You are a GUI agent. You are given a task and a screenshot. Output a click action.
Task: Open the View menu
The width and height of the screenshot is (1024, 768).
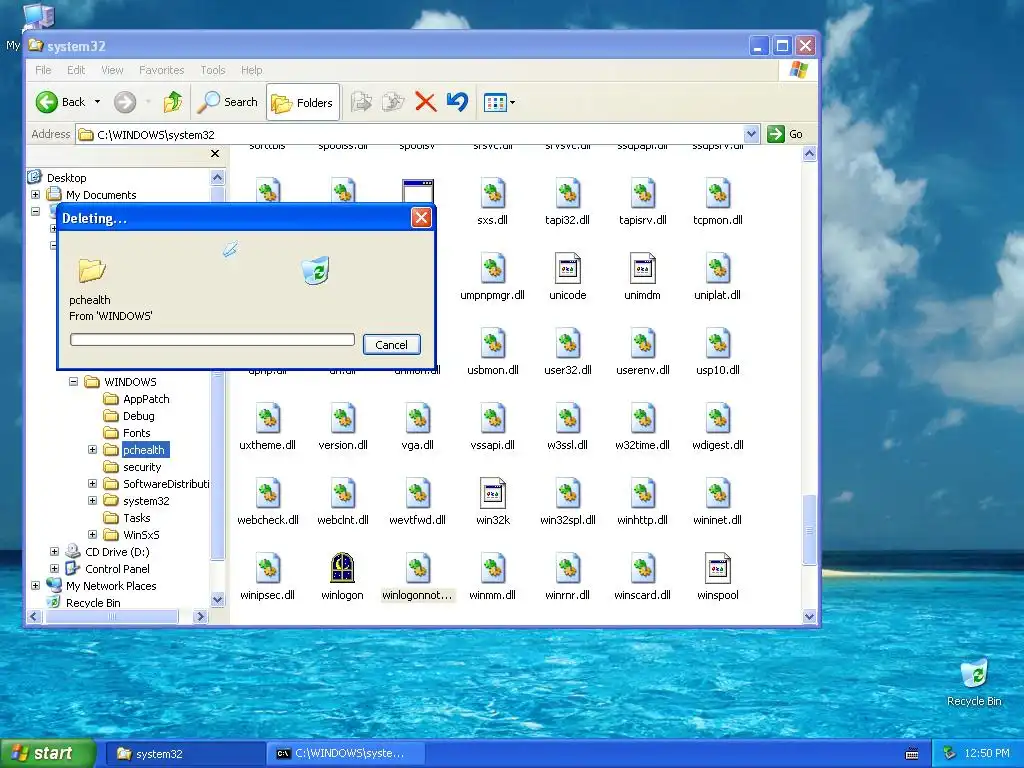(x=112, y=70)
